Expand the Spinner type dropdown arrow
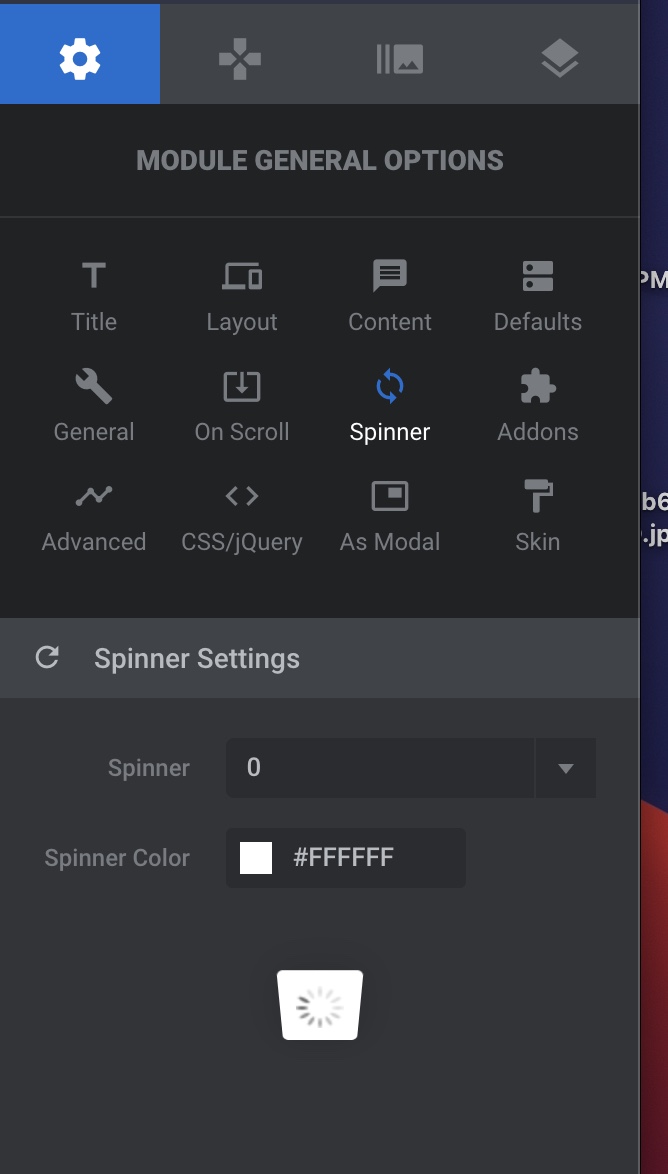Image resolution: width=668 pixels, height=1174 pixels. 565,767
